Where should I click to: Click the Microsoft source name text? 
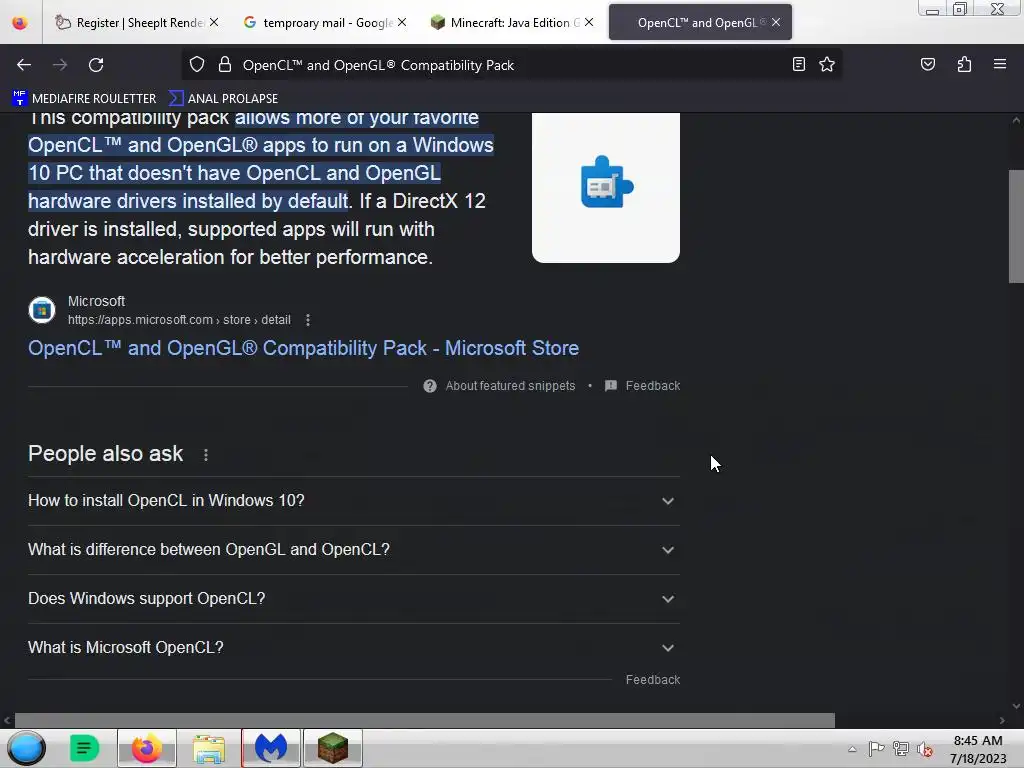[97, 301]
